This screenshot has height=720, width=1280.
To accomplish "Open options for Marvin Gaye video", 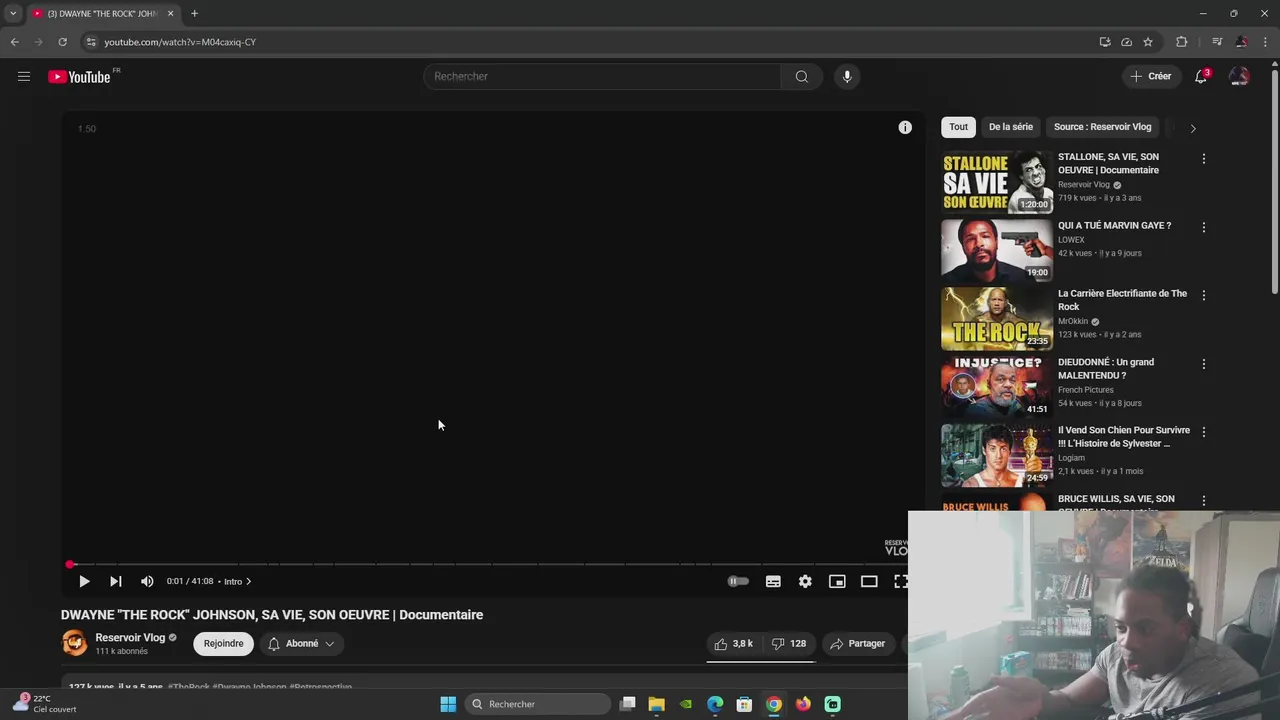I will 1204,227.
